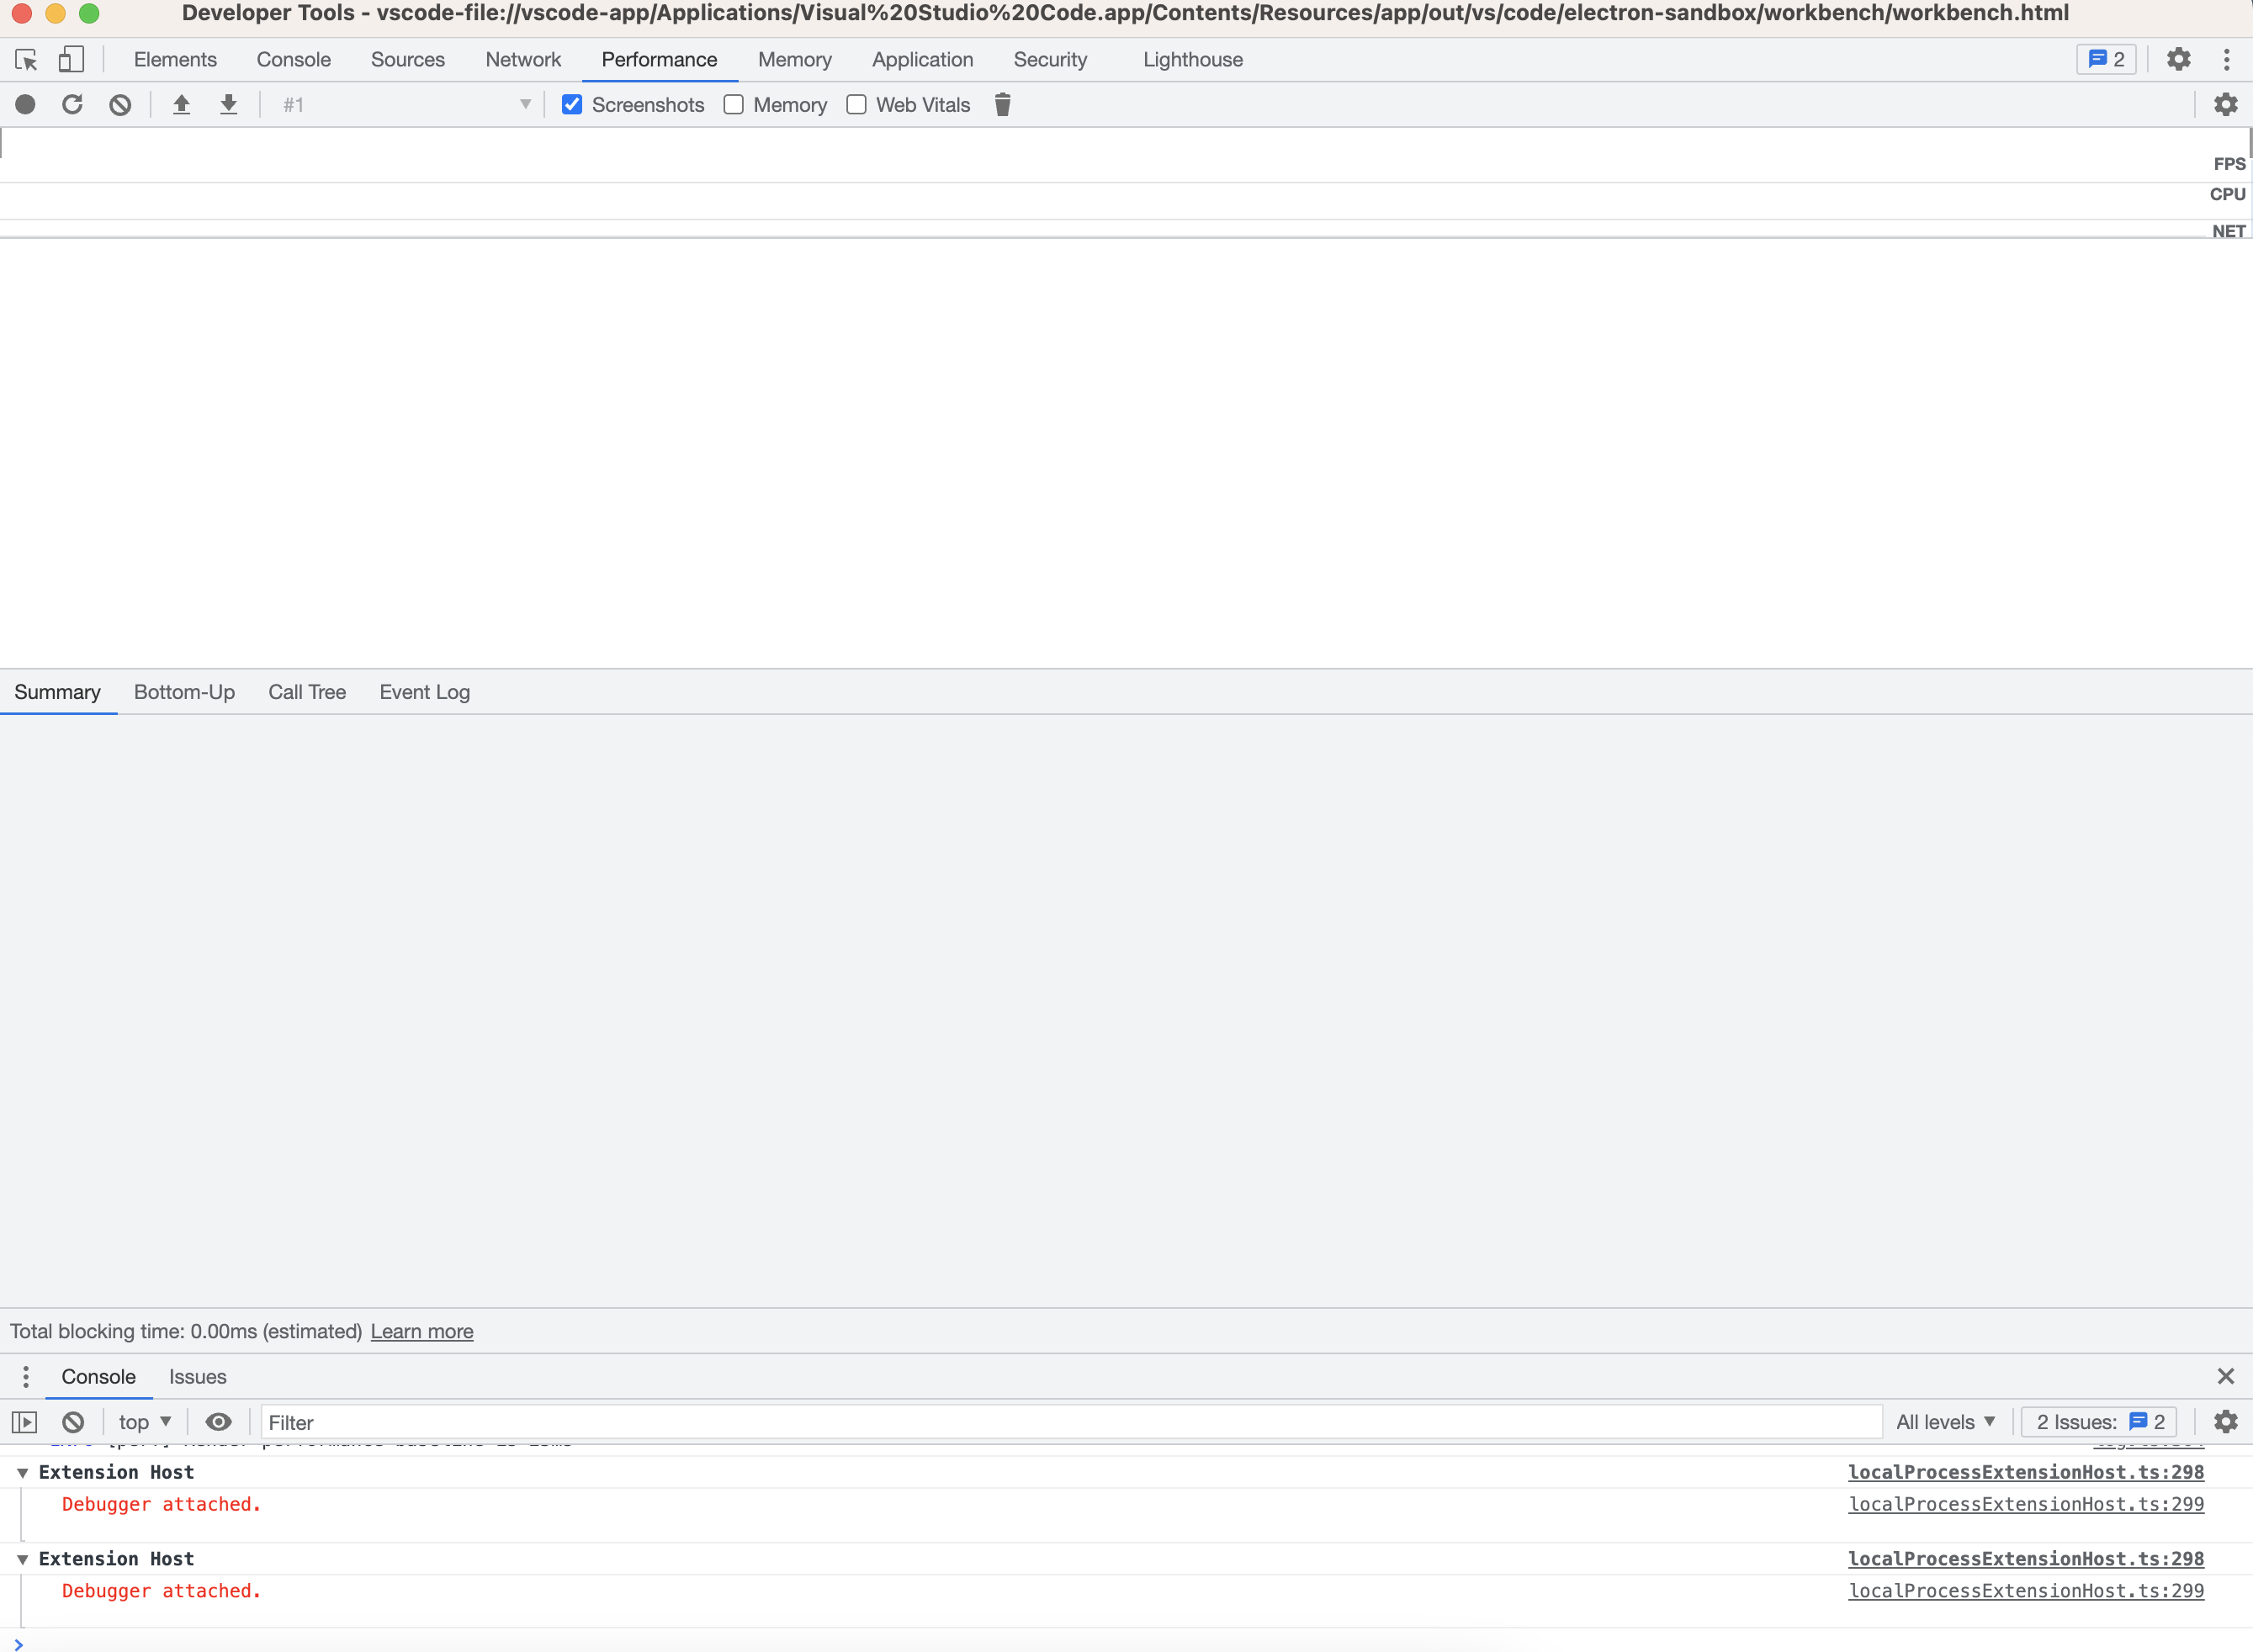Create a live expression with eye icon
Viewport: 2253px width, 1652px height.
218,1421
